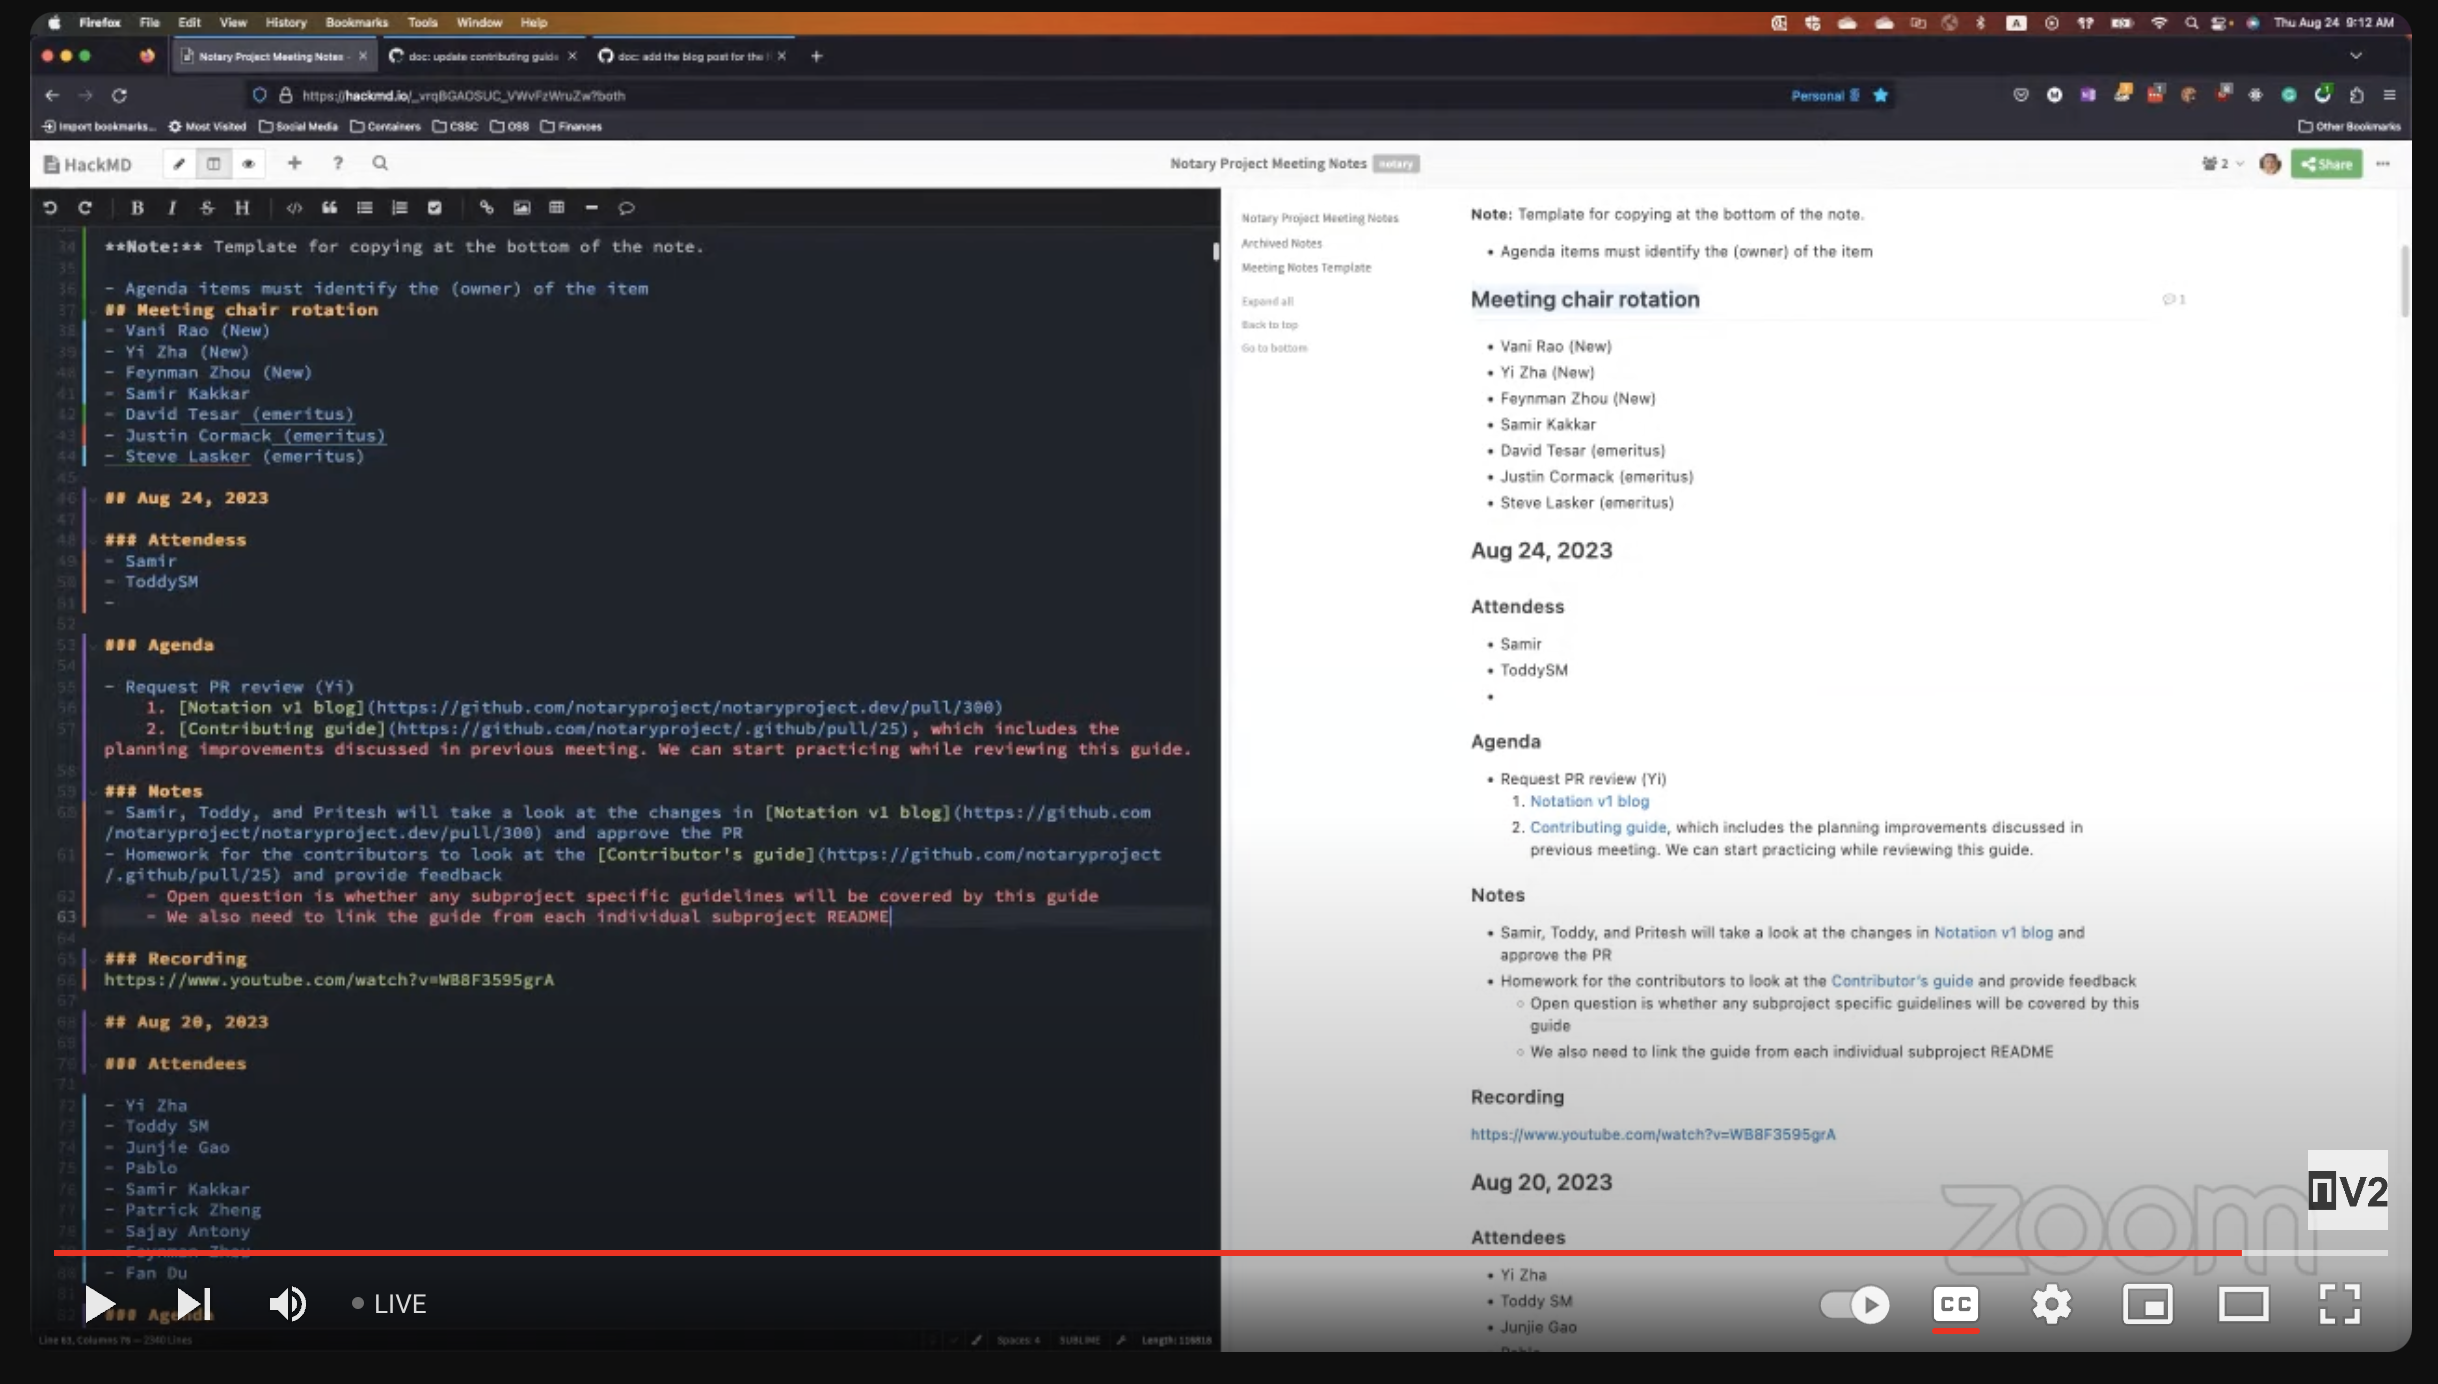Open YouTube recording link in preview
The height and width of the screenshot is (1384, 2438).
pos(1652,1134)
